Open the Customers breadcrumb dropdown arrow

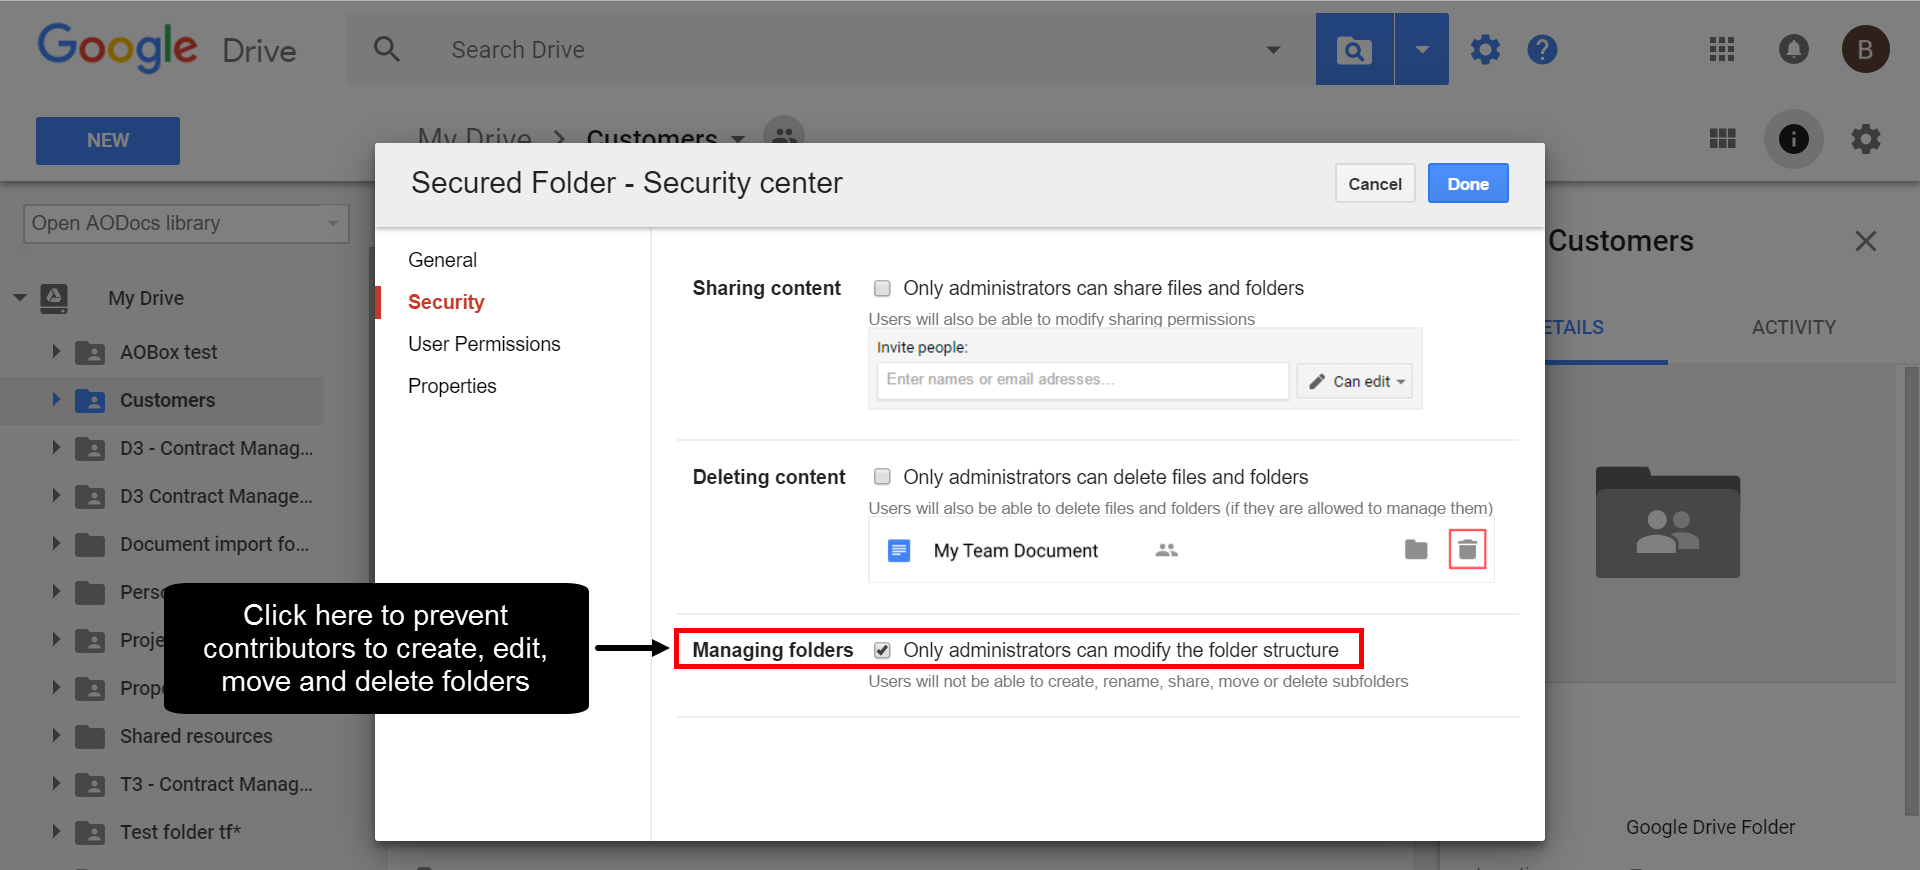pyautogui.click(x=738, y=138)
